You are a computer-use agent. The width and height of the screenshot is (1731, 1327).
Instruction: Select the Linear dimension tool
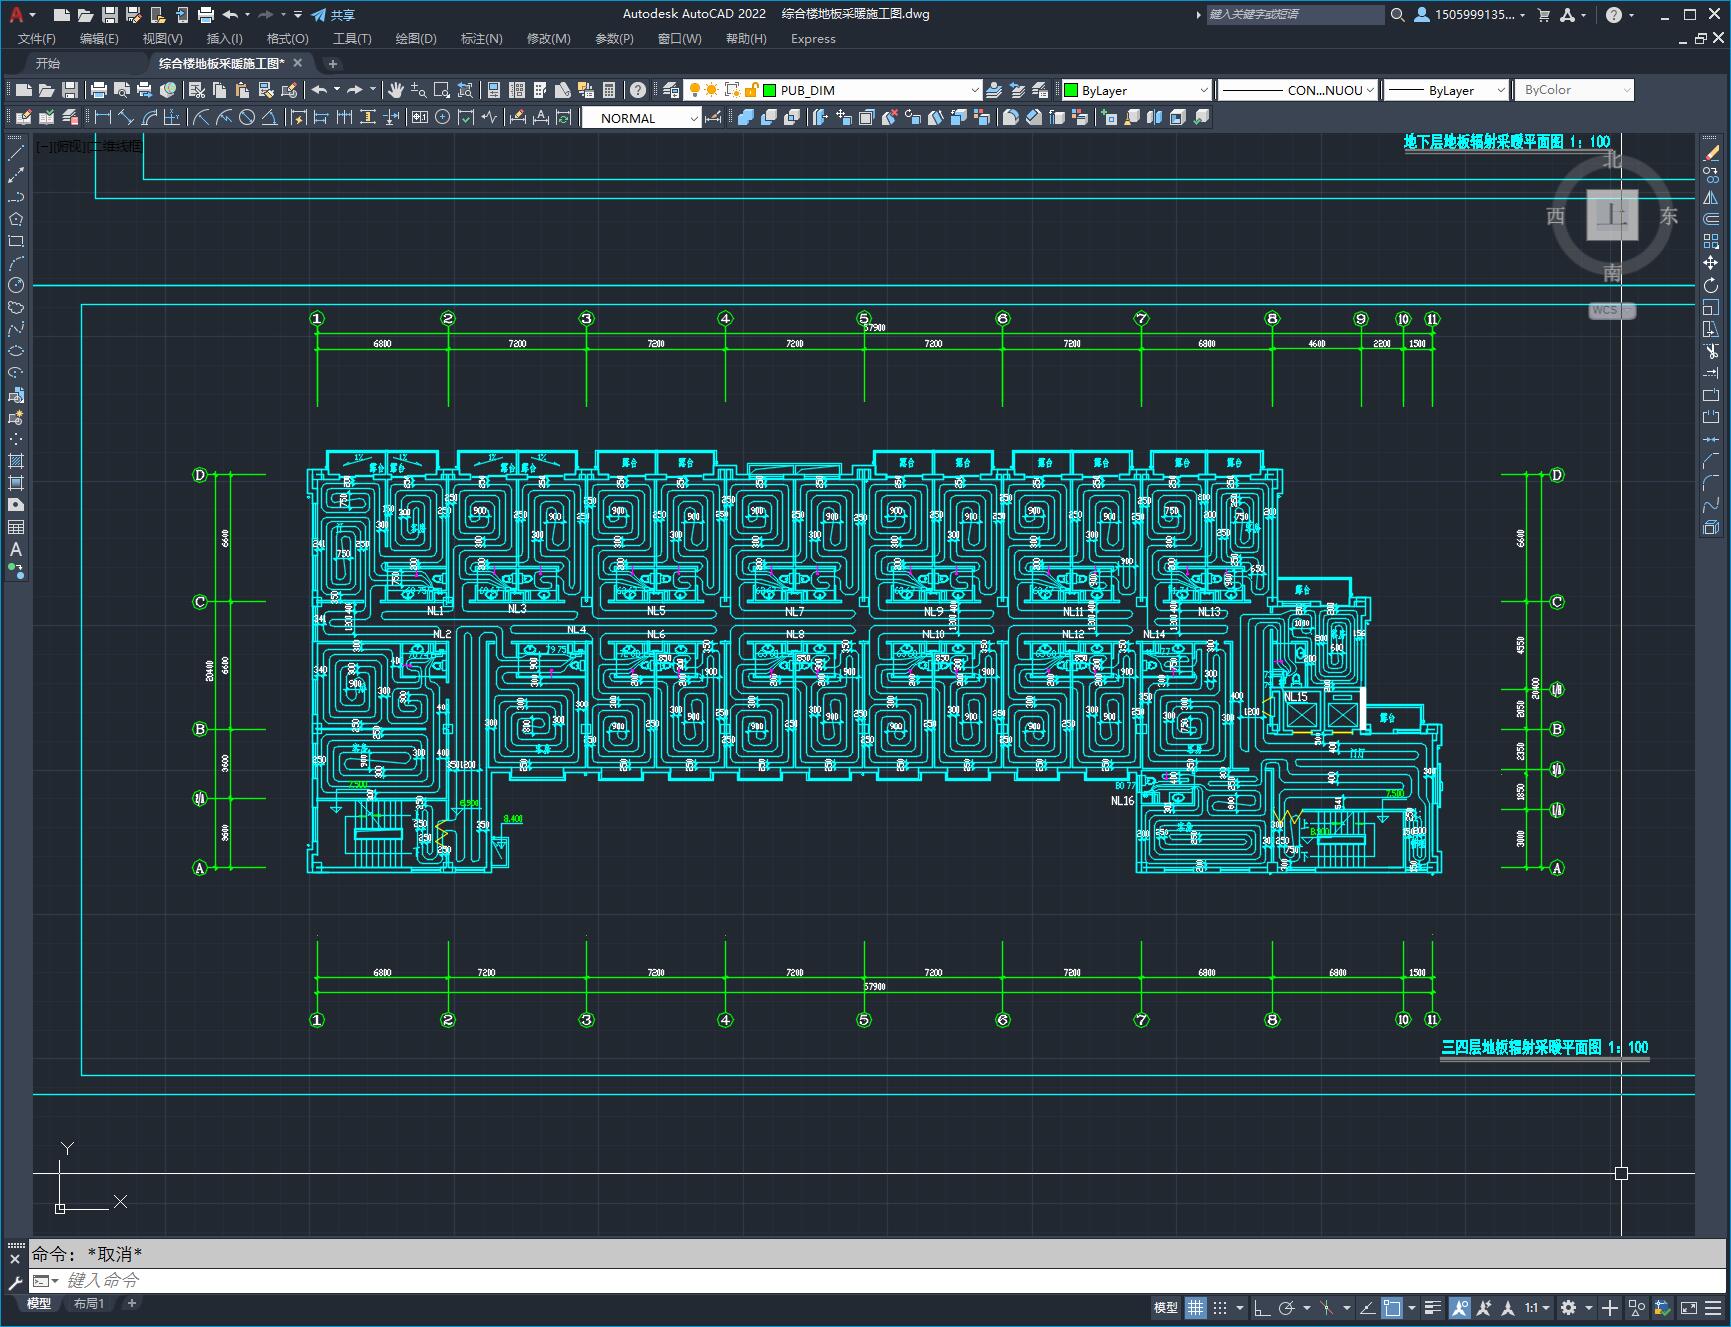(x=102, y=118)
